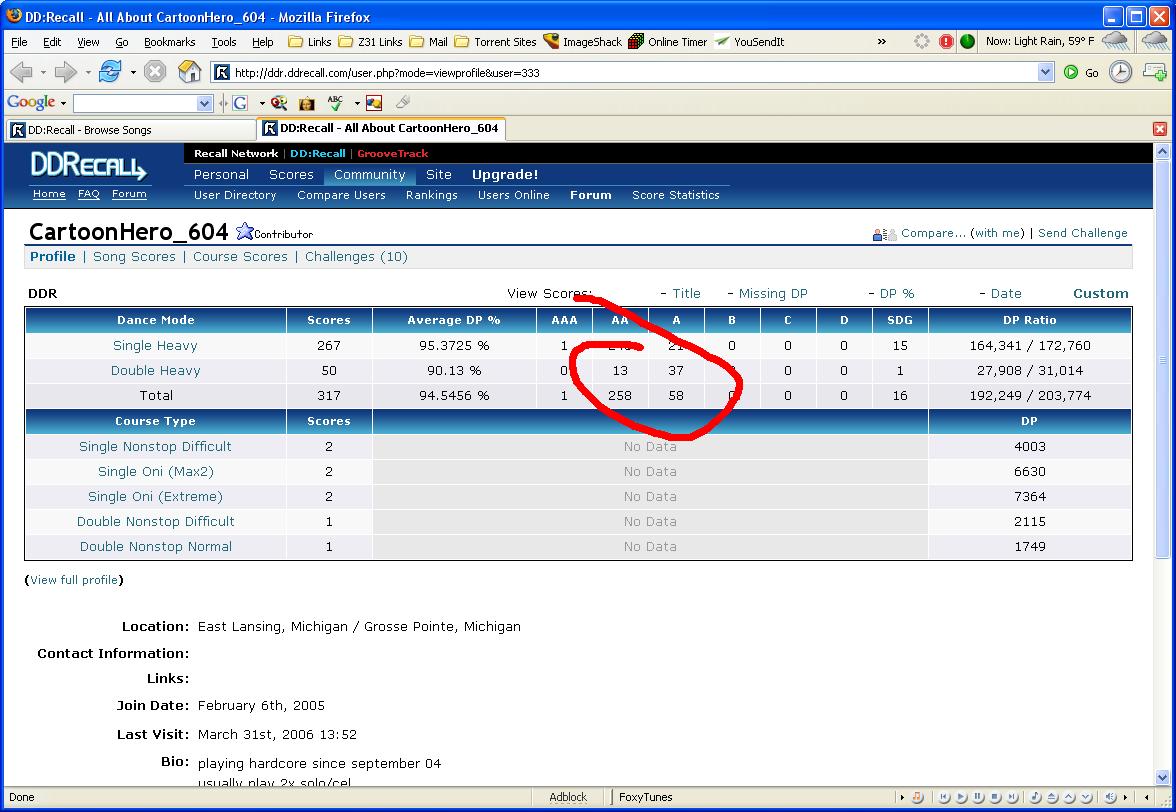Reload the page with the refresh icon
The image size is (1176, 812).
pos(110,72)
